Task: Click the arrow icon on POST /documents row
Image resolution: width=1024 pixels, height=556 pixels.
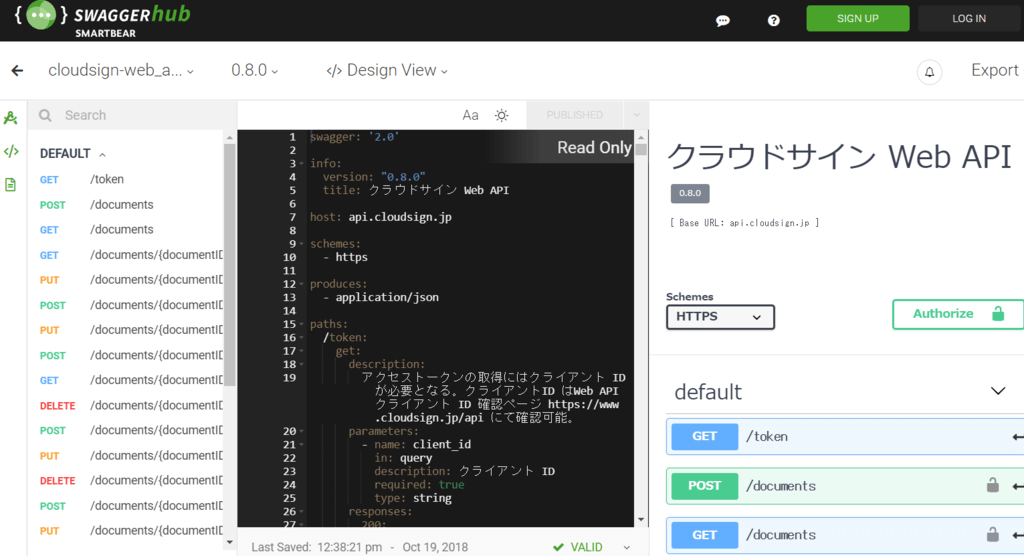Action: (x=1017, y=486)
